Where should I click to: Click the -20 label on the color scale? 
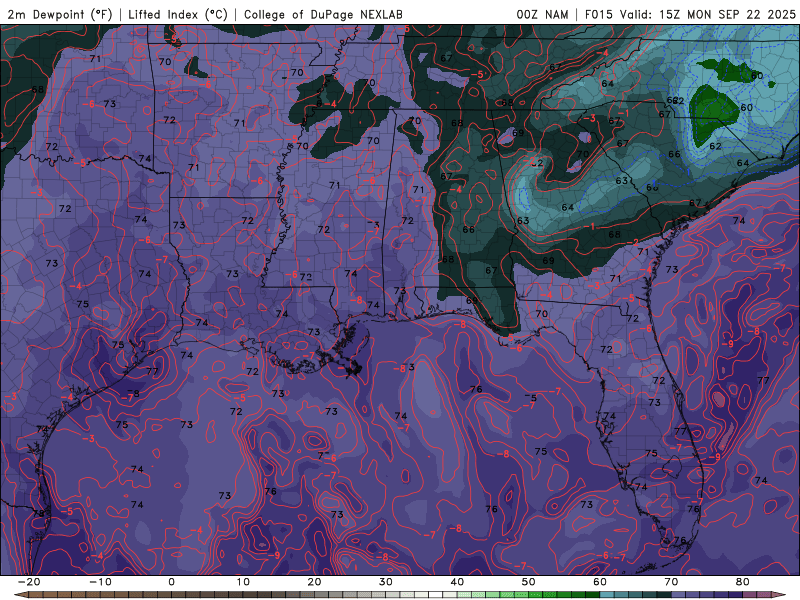point(29,582)
